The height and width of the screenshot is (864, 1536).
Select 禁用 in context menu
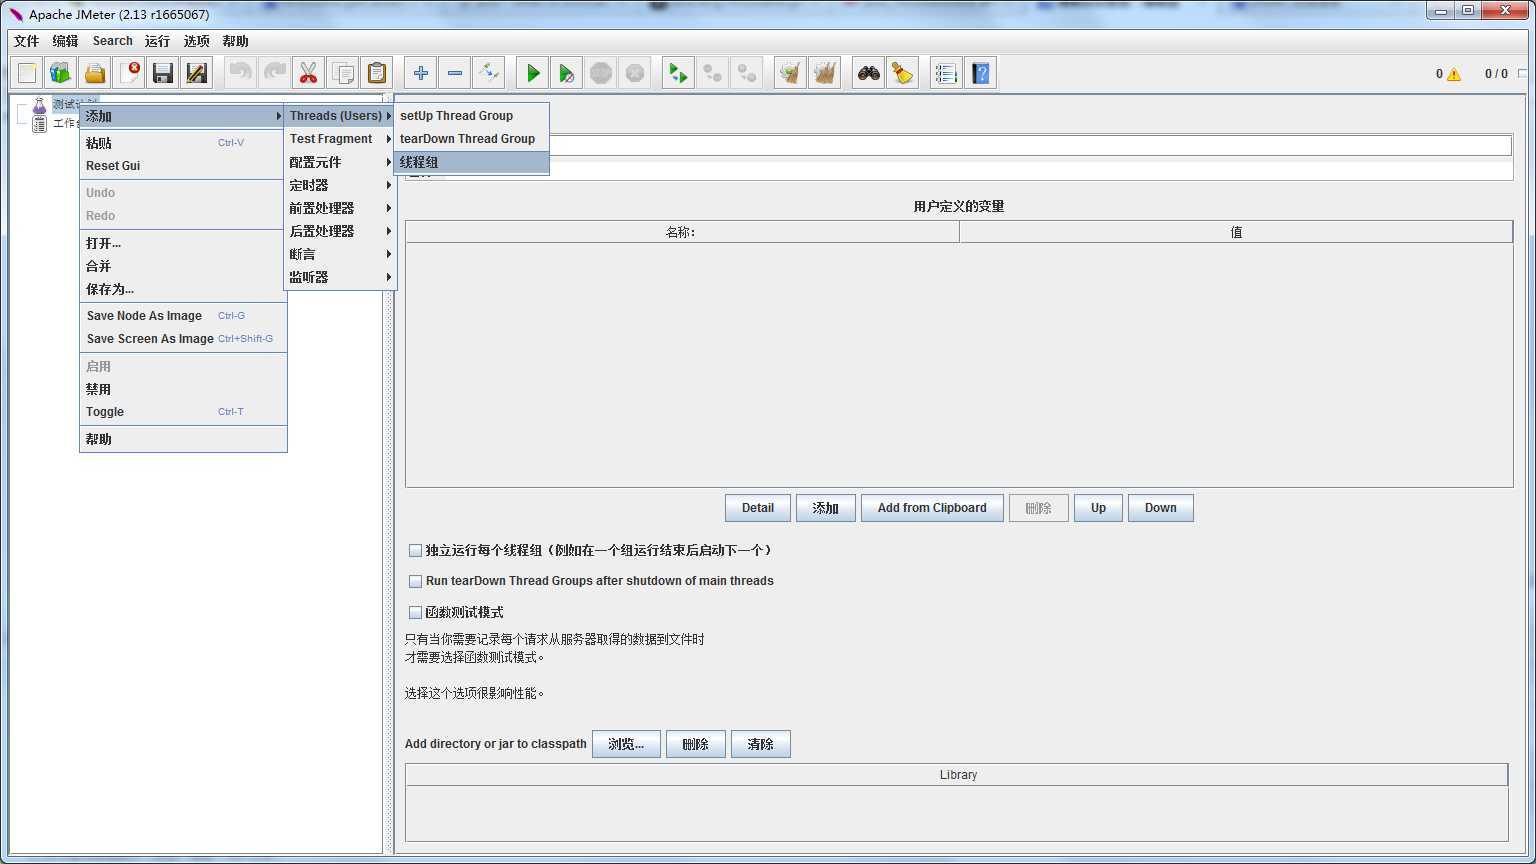pyautogui.click(x=183, y=389)
